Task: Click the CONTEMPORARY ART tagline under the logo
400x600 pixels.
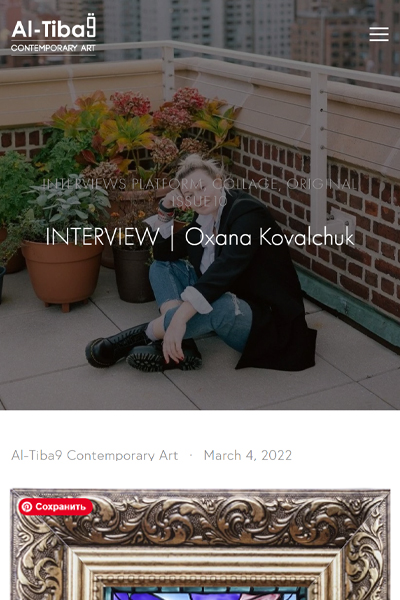Action: [53, 48]
